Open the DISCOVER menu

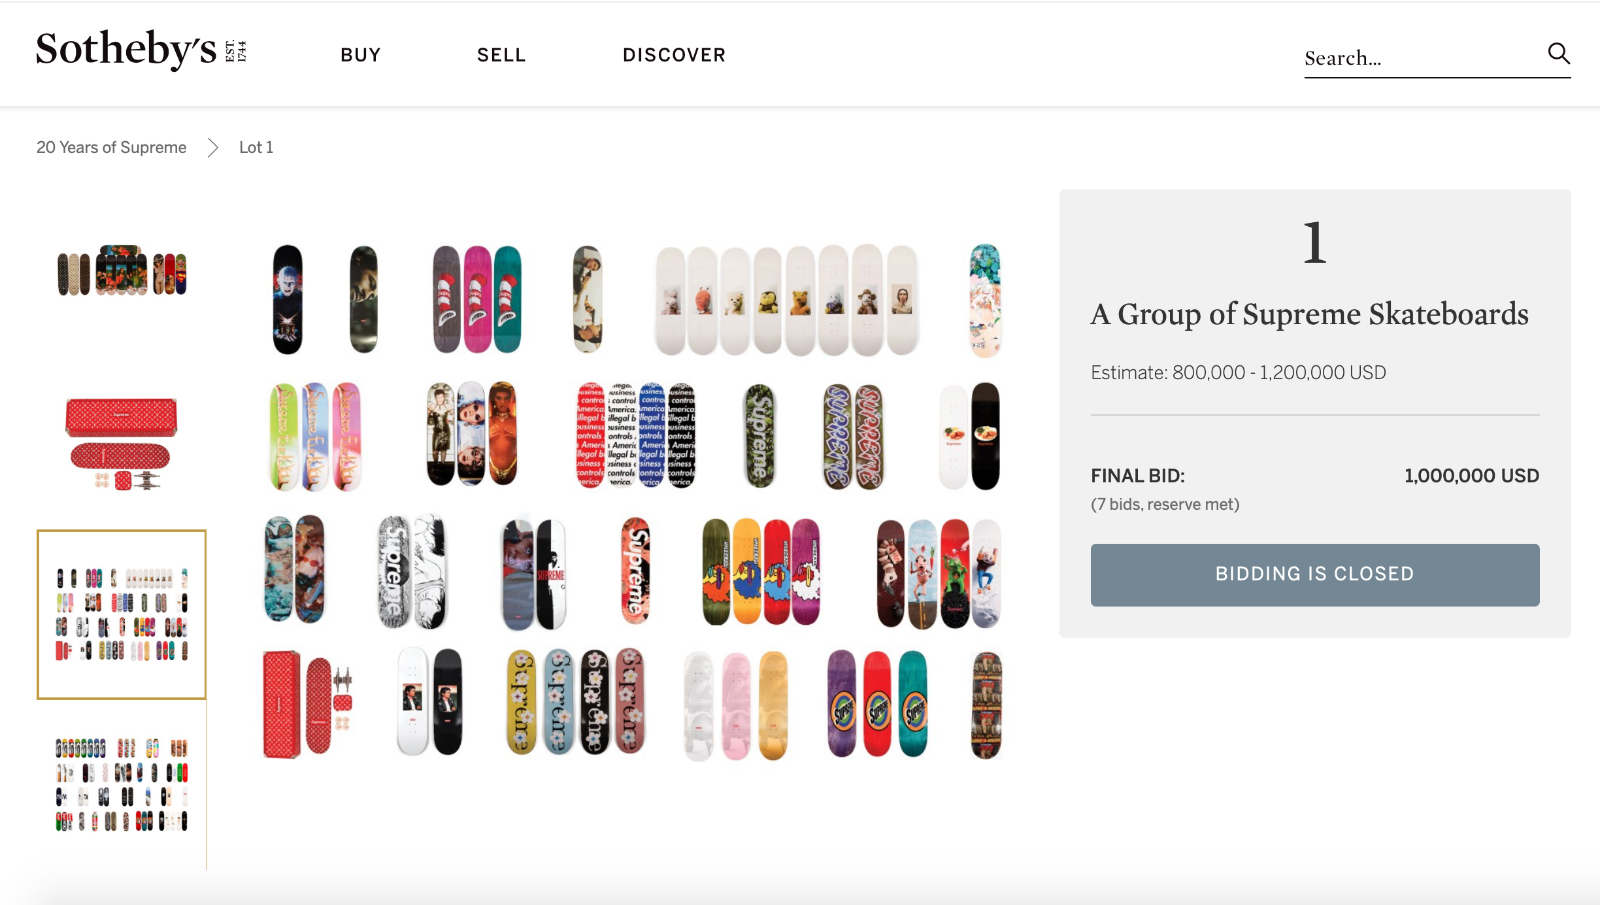(x=674, y=55)
